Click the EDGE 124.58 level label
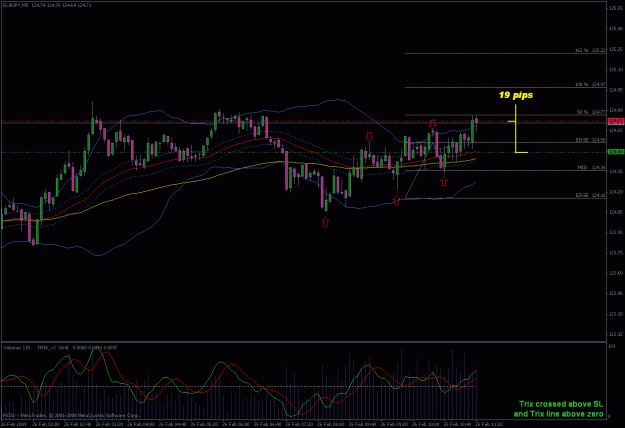The image size is (625, 428). click(x=590, y=140)
